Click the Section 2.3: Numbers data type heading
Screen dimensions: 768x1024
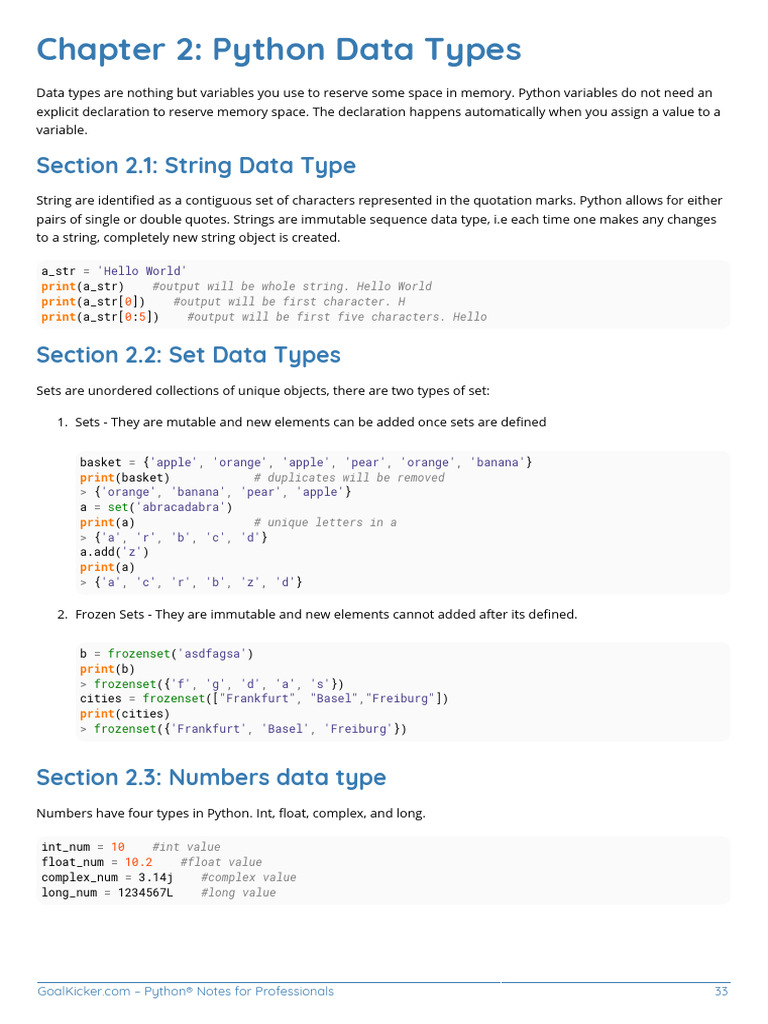(211, 777)
